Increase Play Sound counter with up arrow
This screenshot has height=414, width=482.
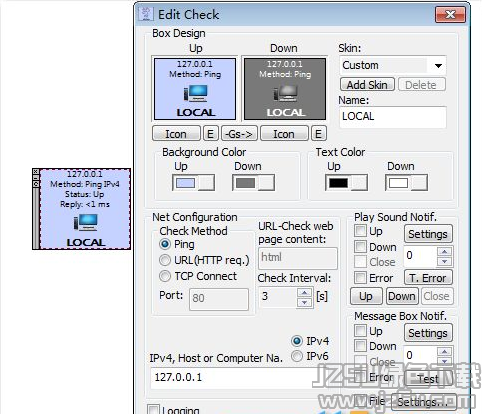[x=445, y=251]
